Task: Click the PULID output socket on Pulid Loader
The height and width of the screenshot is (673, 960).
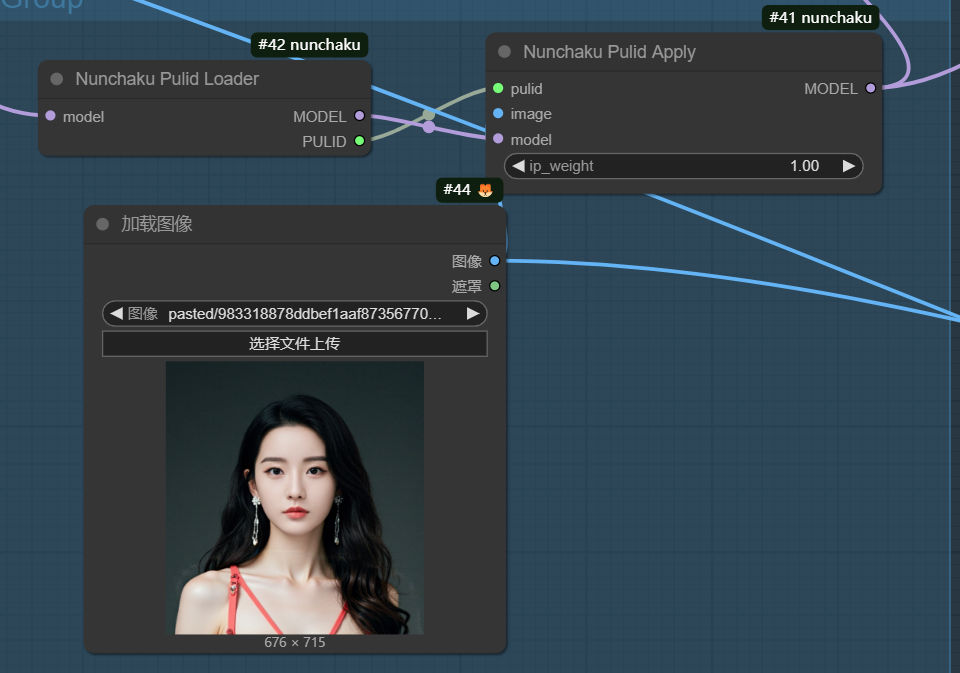Action: (x=359, y=141)
